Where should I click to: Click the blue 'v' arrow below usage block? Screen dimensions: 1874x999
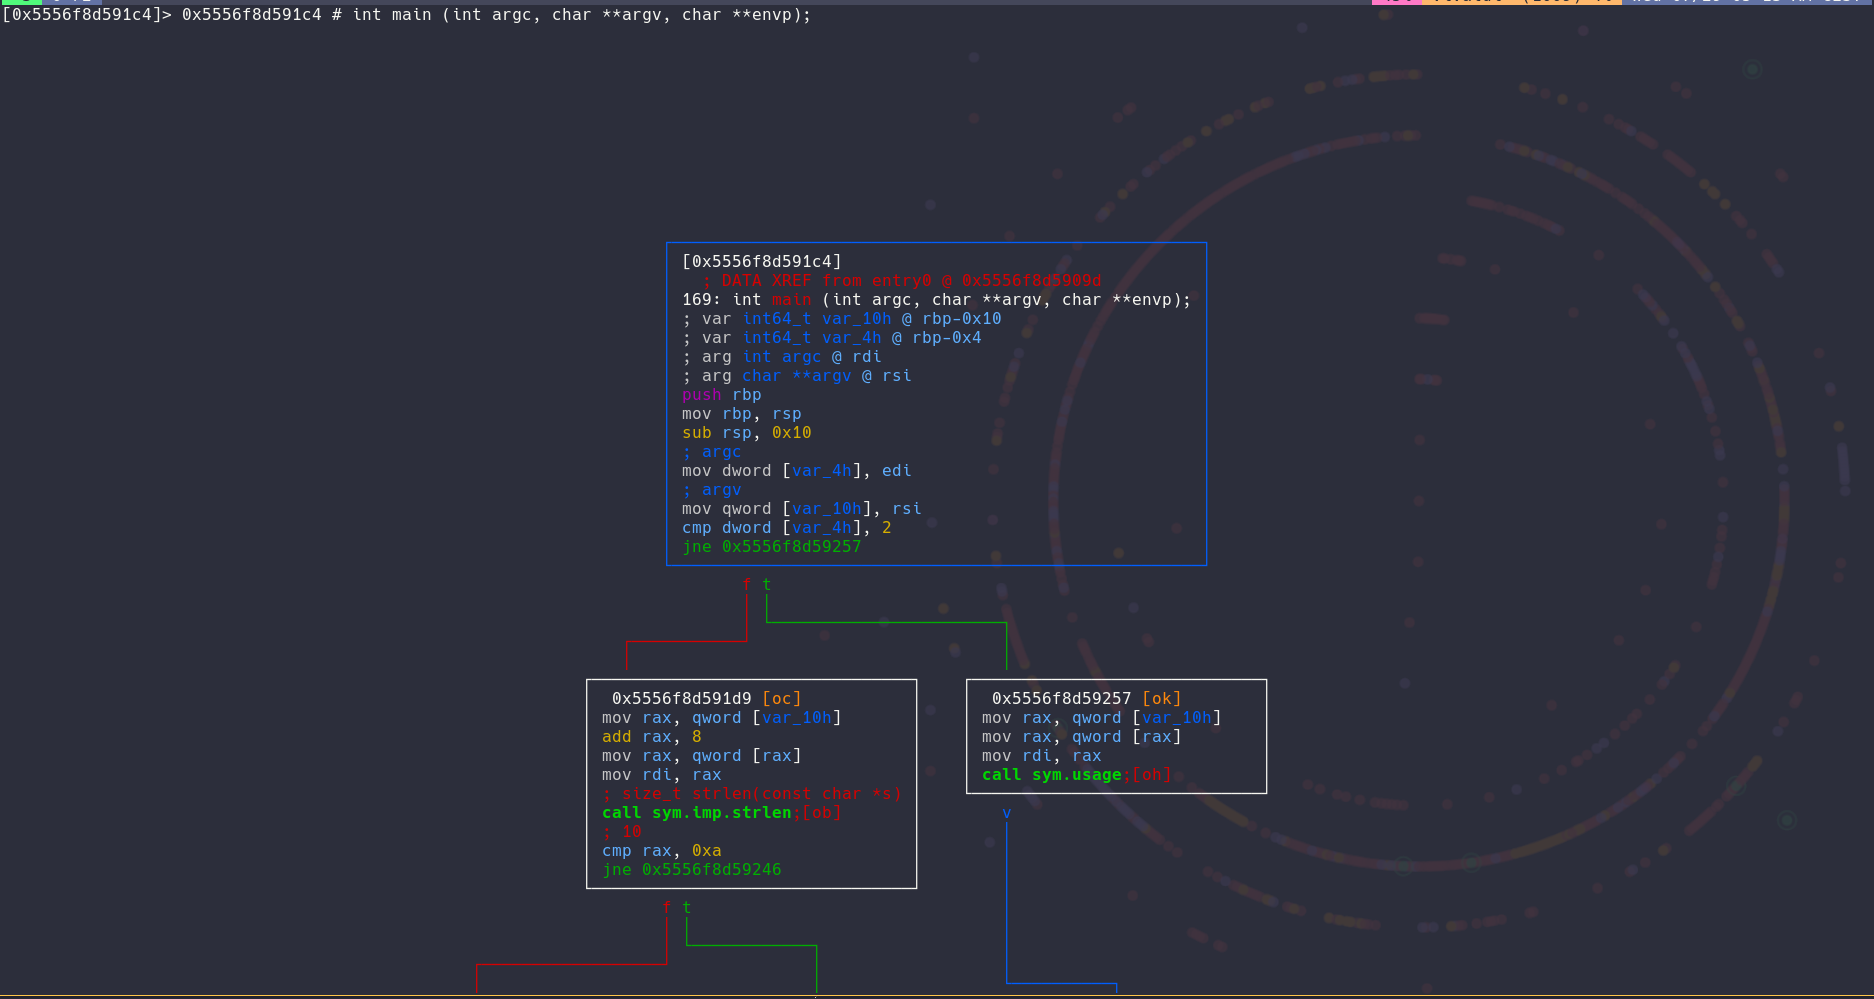point(1006,814)
